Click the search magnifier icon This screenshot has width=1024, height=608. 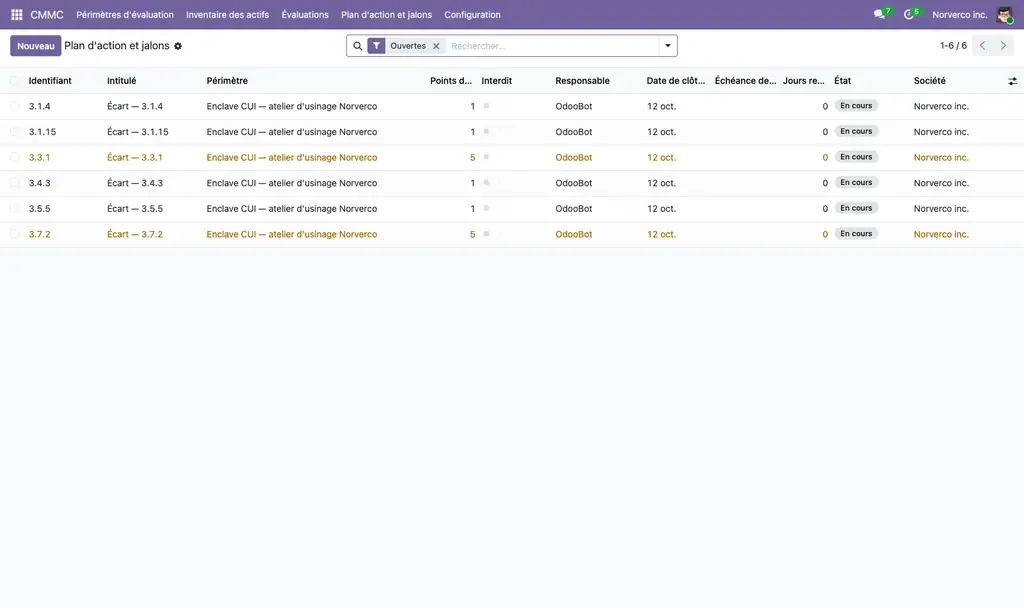point(357,46)
